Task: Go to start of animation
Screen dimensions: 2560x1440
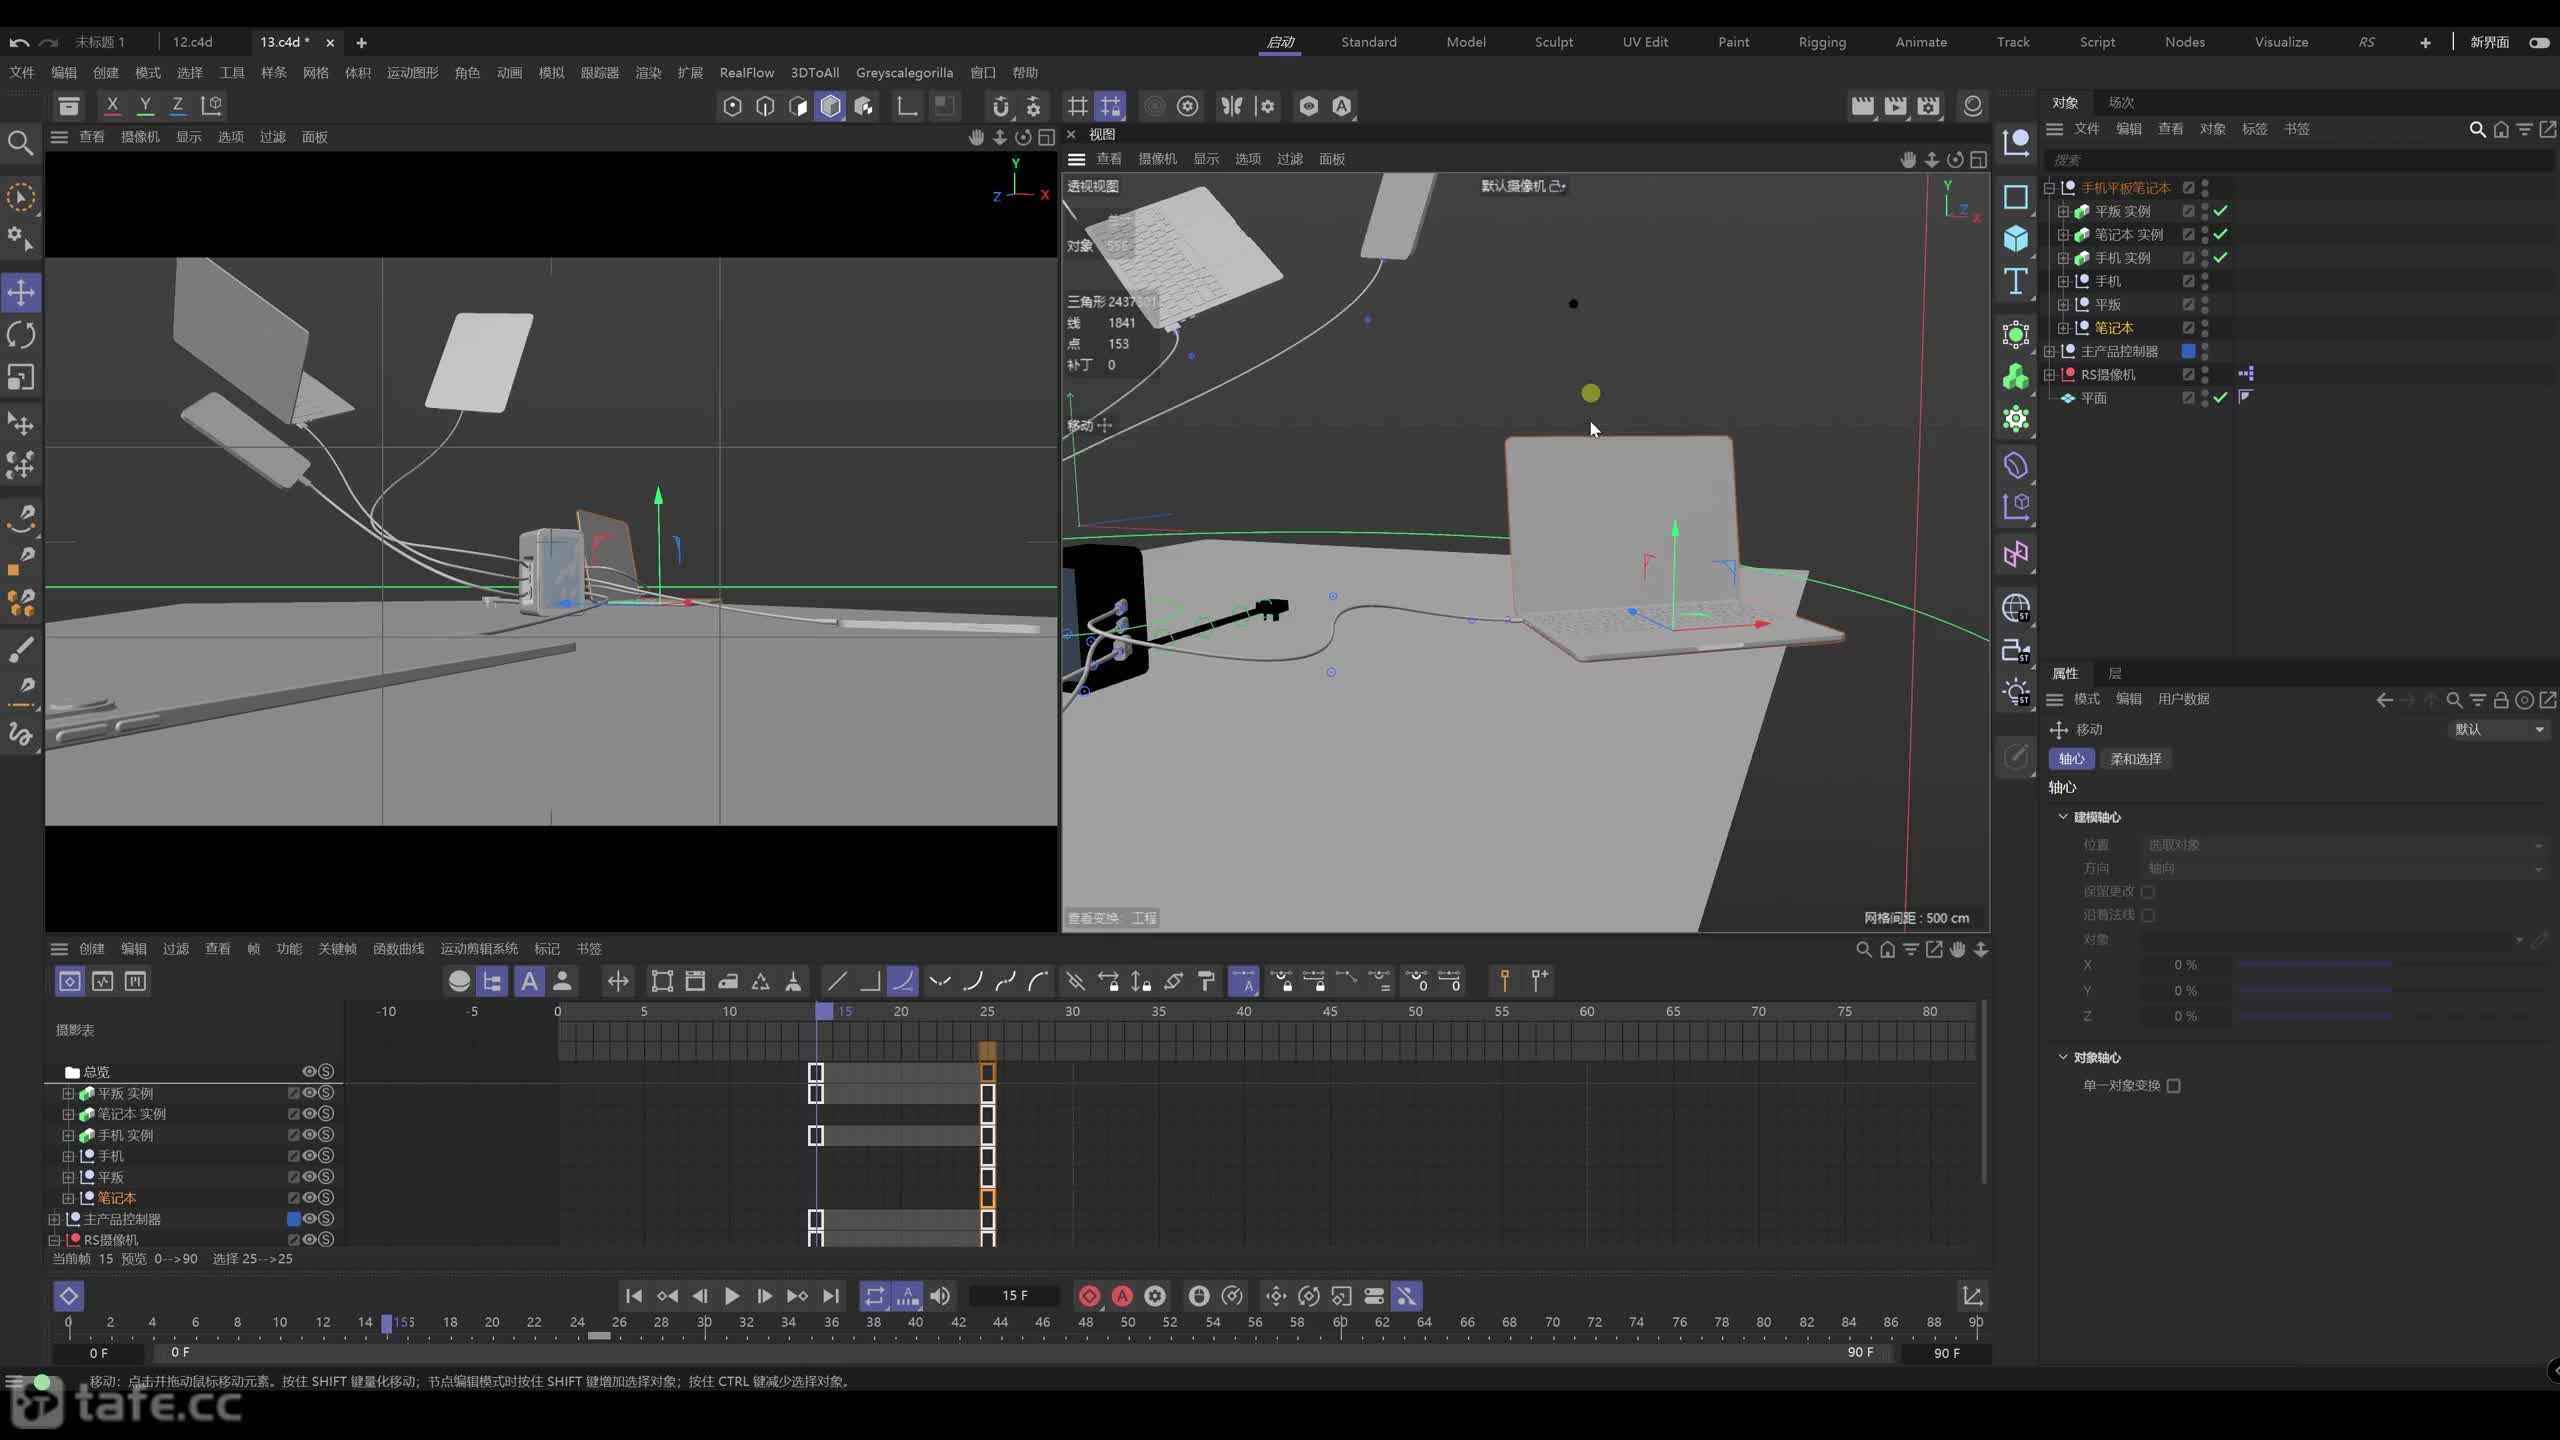Action: point(634,1296)
